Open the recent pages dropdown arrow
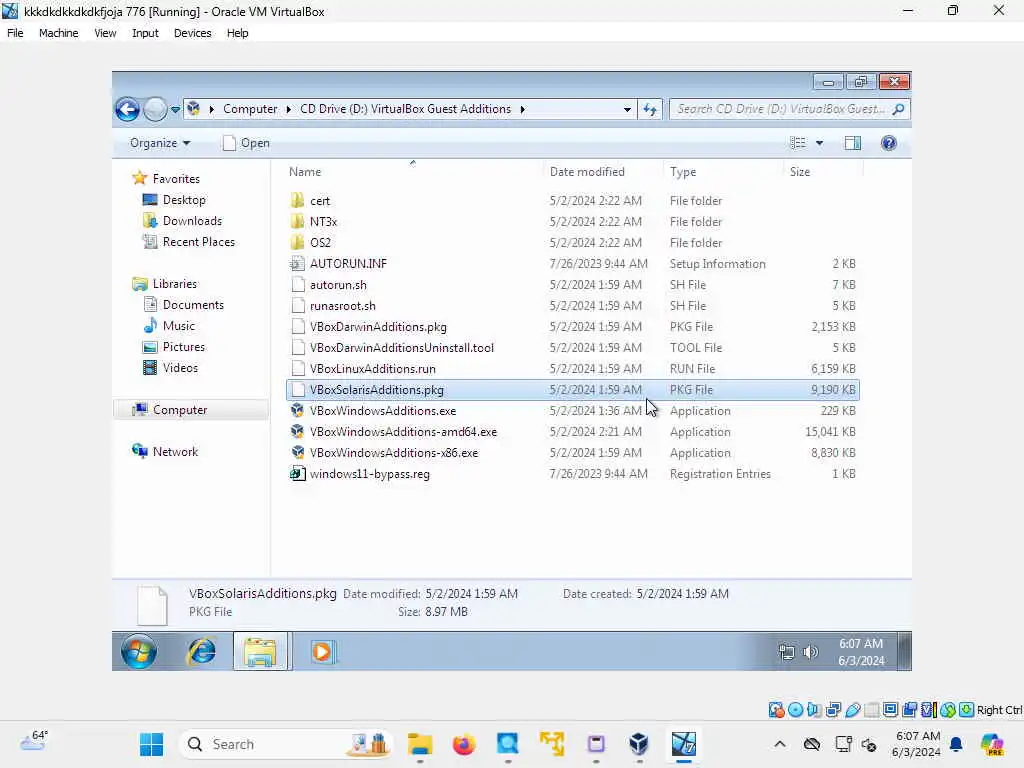Screen dimensions: 1024x768 click(x=175, y=110)
